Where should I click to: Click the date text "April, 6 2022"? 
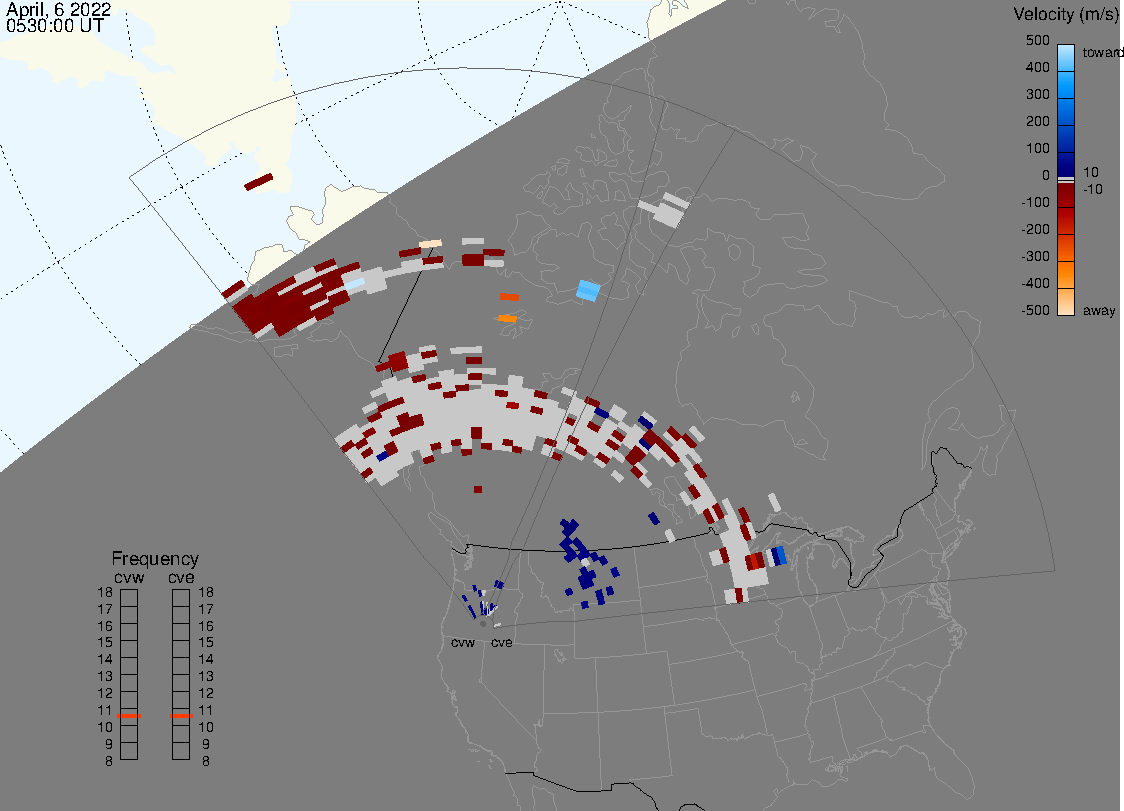[x=59, y=9]
